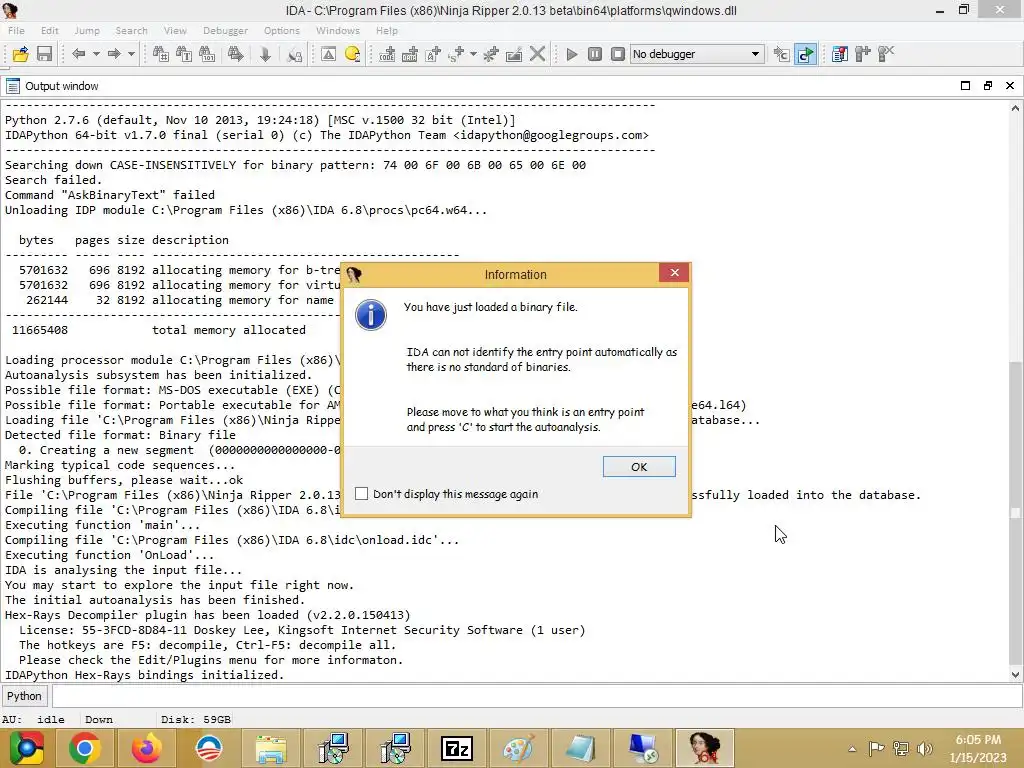Click OK in the Information dialog
1024x768 pixels.
[x=639, y=467]
